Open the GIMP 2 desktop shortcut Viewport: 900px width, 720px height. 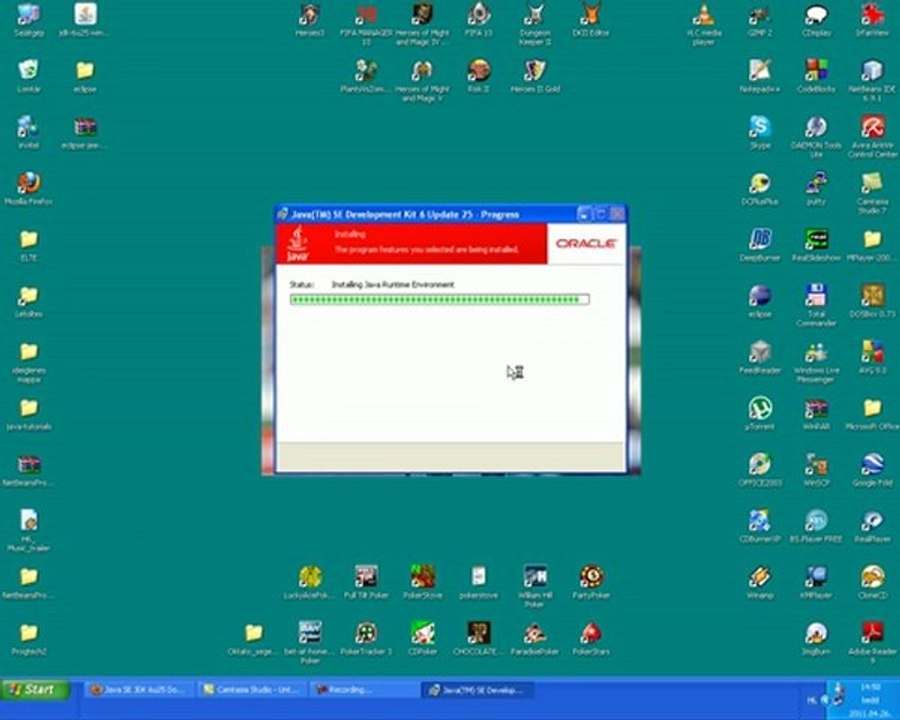coord(759,21)
